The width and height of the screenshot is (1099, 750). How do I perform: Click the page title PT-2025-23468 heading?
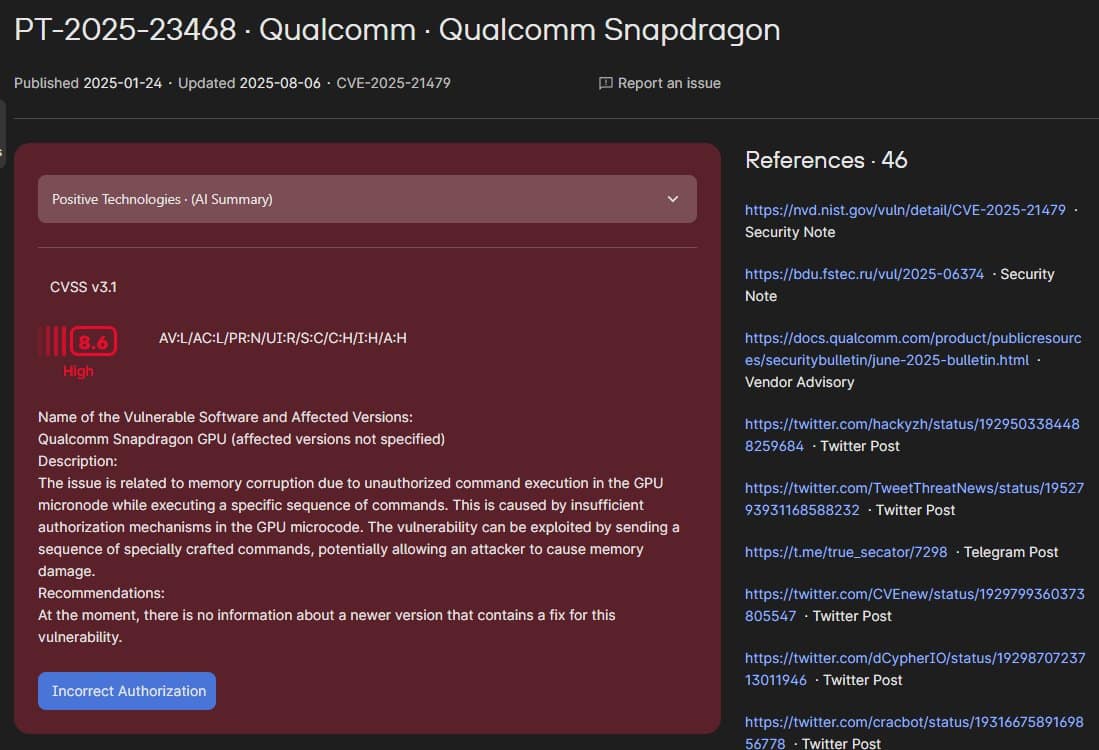(397, 30)
